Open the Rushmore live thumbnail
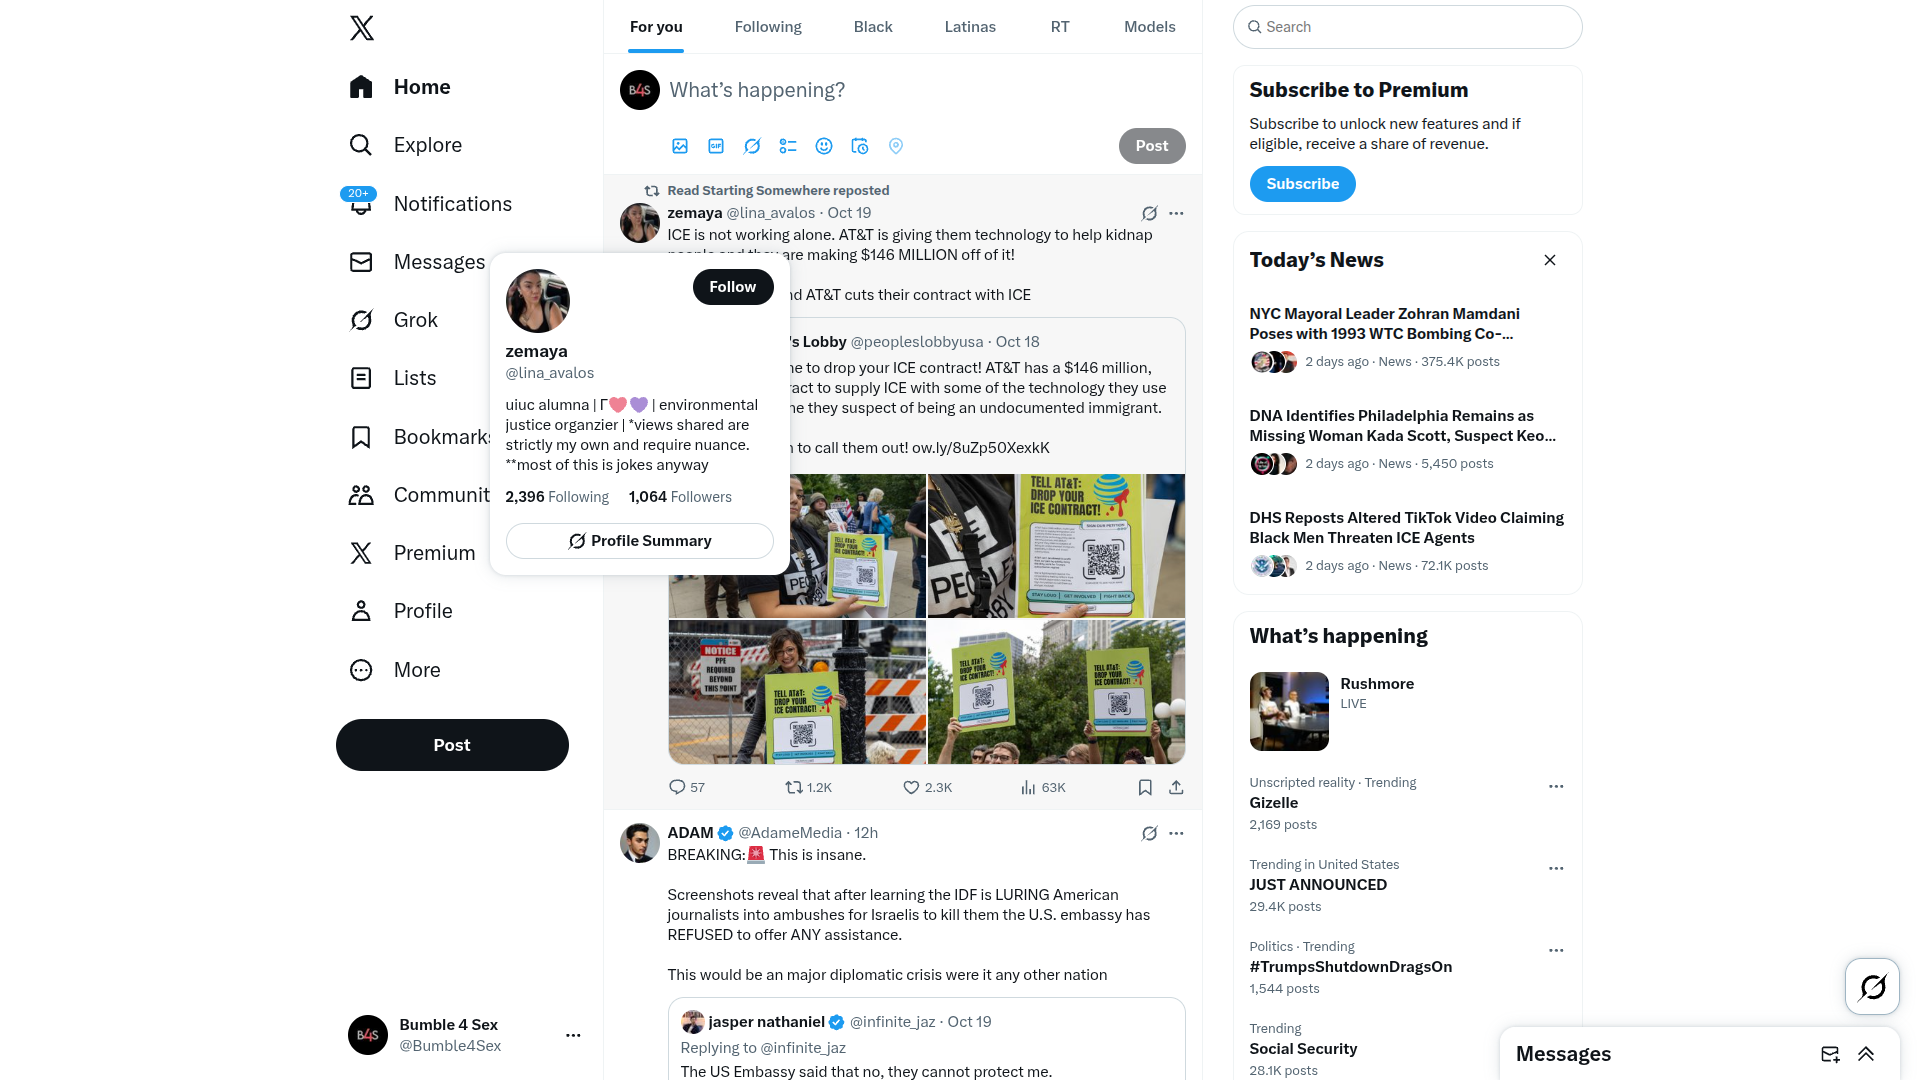 pyautogui.click(x=1289, y=711)
